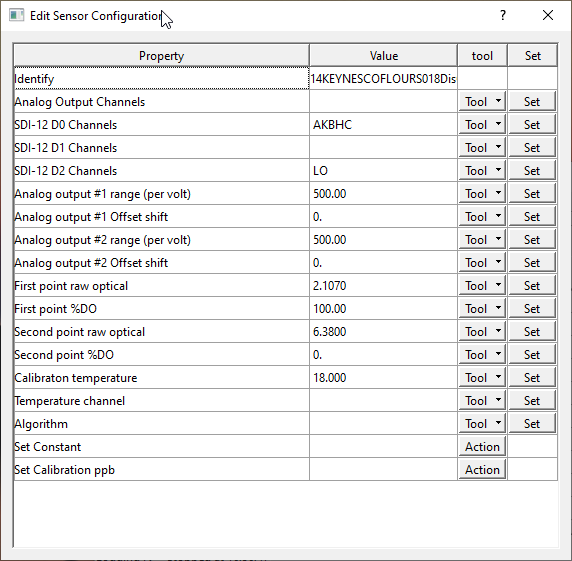572x561 pixels.
Task: Click Set button for SDI-12 D2 Channels
Action: click(532, 171)
